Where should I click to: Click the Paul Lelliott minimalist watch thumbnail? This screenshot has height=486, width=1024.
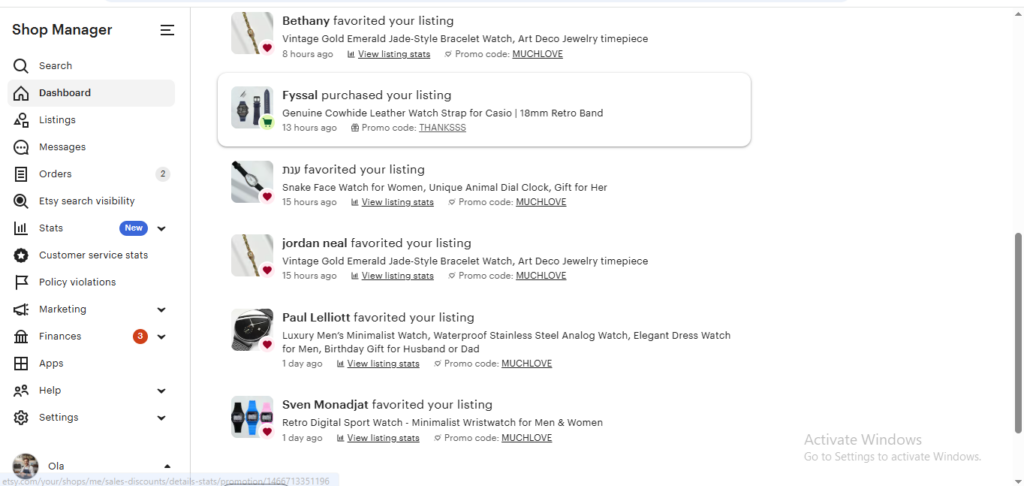click(x=252, y=330)
